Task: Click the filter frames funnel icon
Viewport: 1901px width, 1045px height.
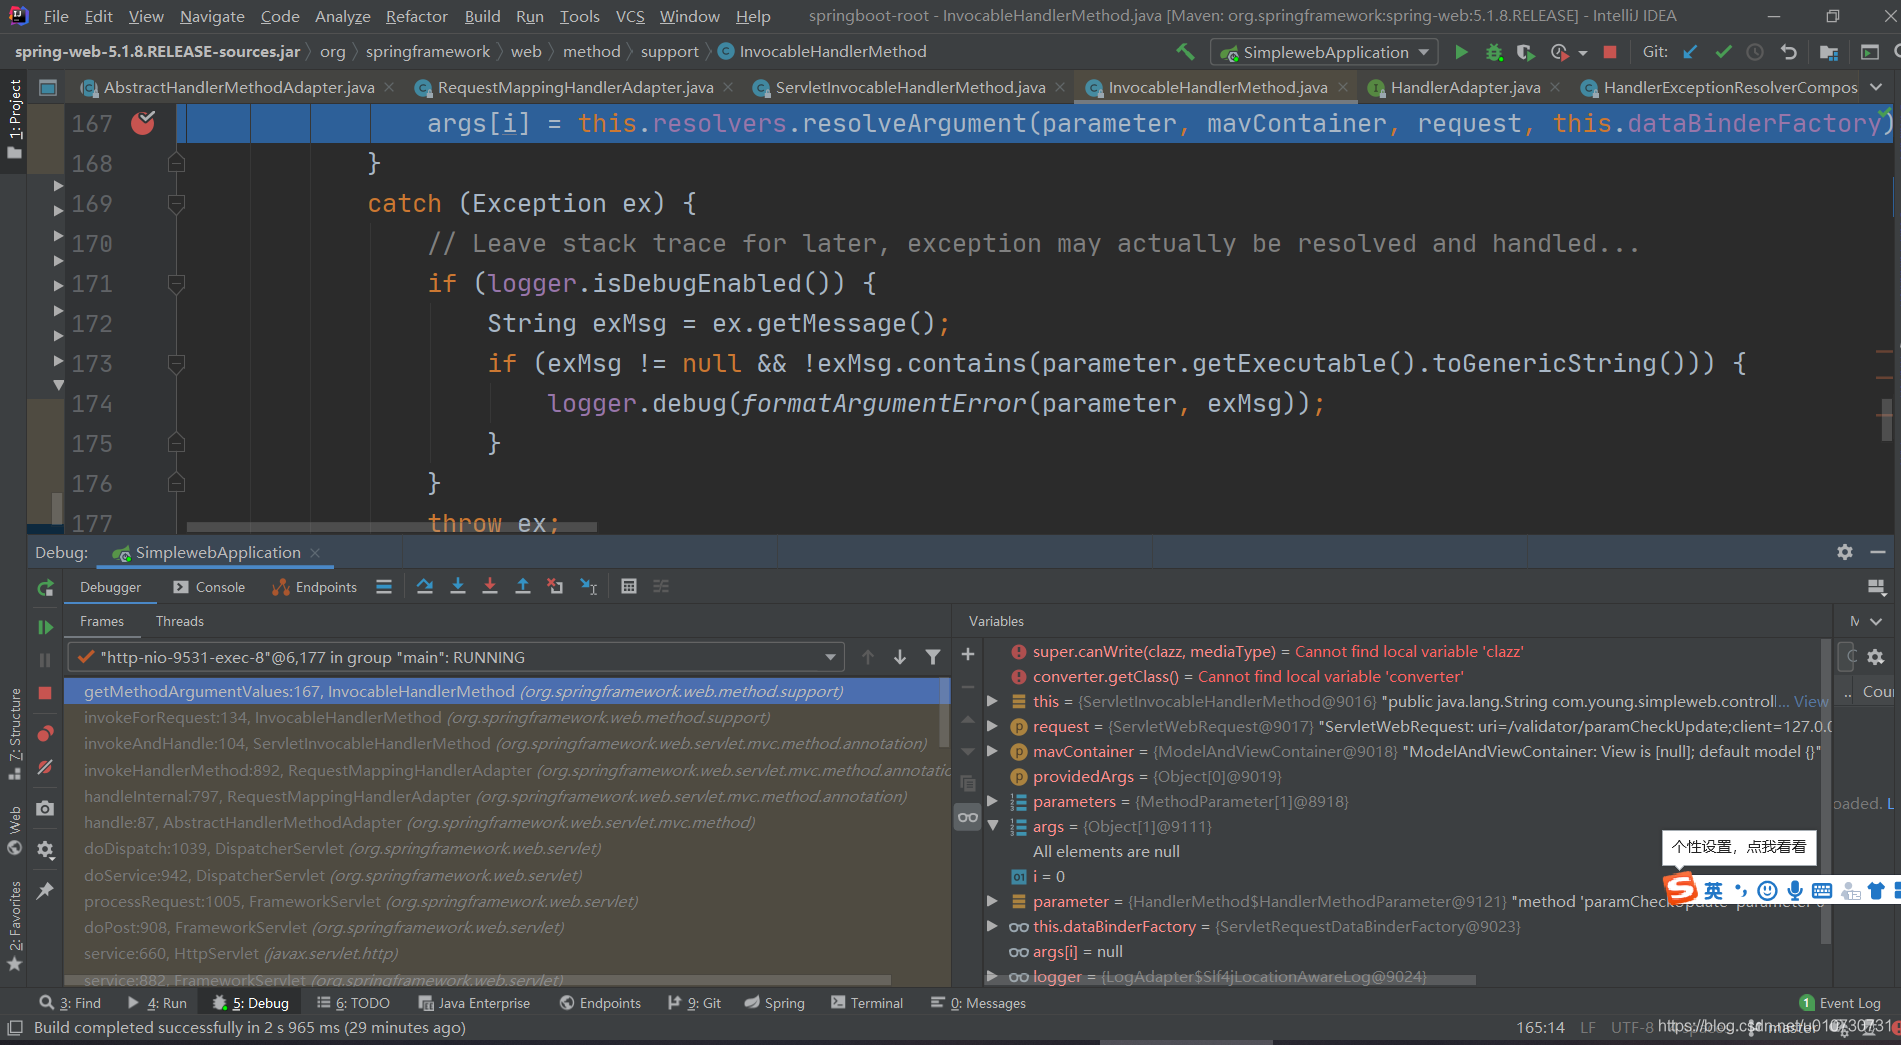Action: [933, 657]
